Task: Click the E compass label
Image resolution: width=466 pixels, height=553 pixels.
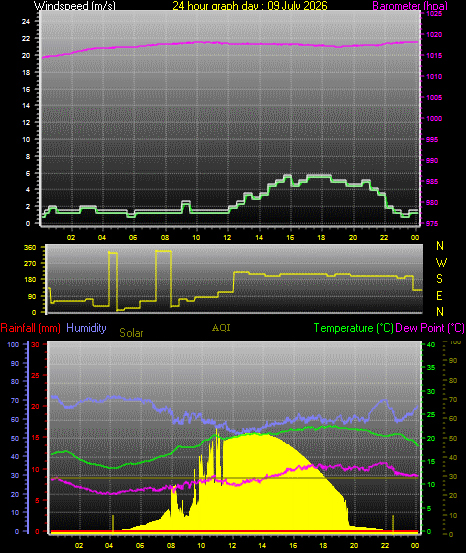Action: (x=440, y=296)
